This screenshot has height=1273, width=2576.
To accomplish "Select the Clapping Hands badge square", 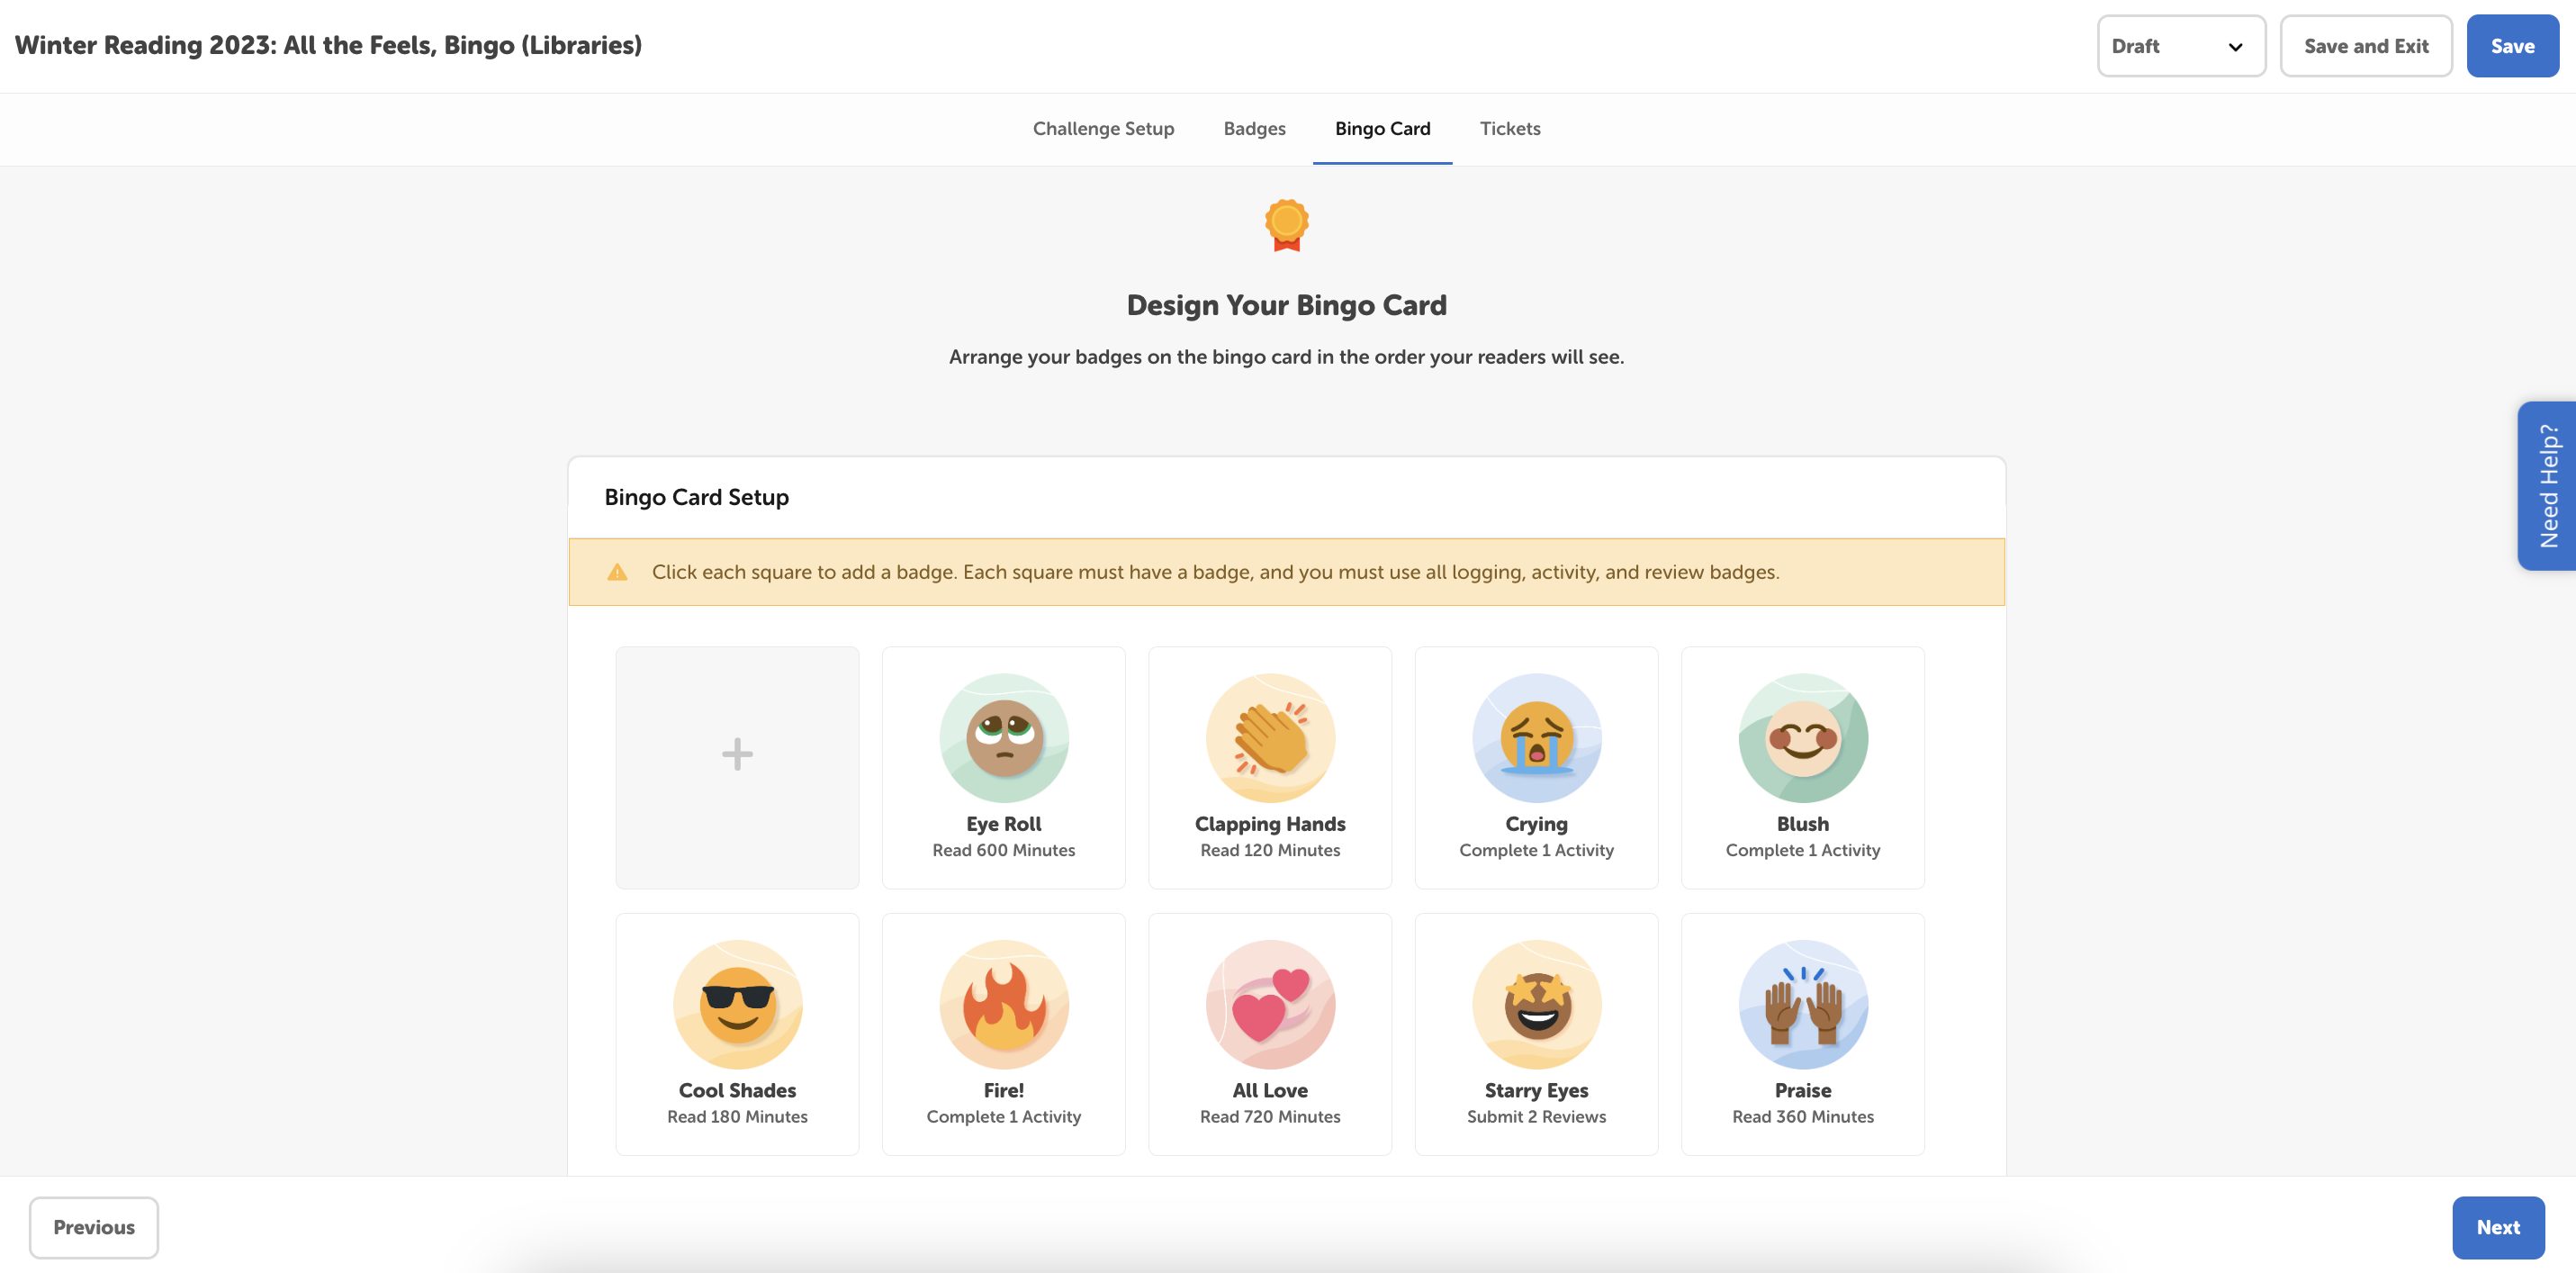I will 1269,767.
